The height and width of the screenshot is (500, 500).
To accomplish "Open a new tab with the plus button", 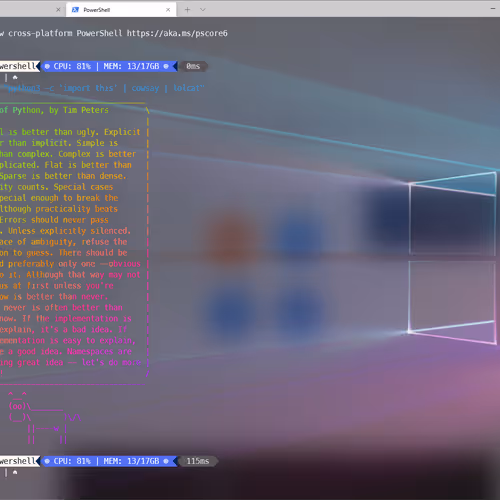I will coord(187,10).
